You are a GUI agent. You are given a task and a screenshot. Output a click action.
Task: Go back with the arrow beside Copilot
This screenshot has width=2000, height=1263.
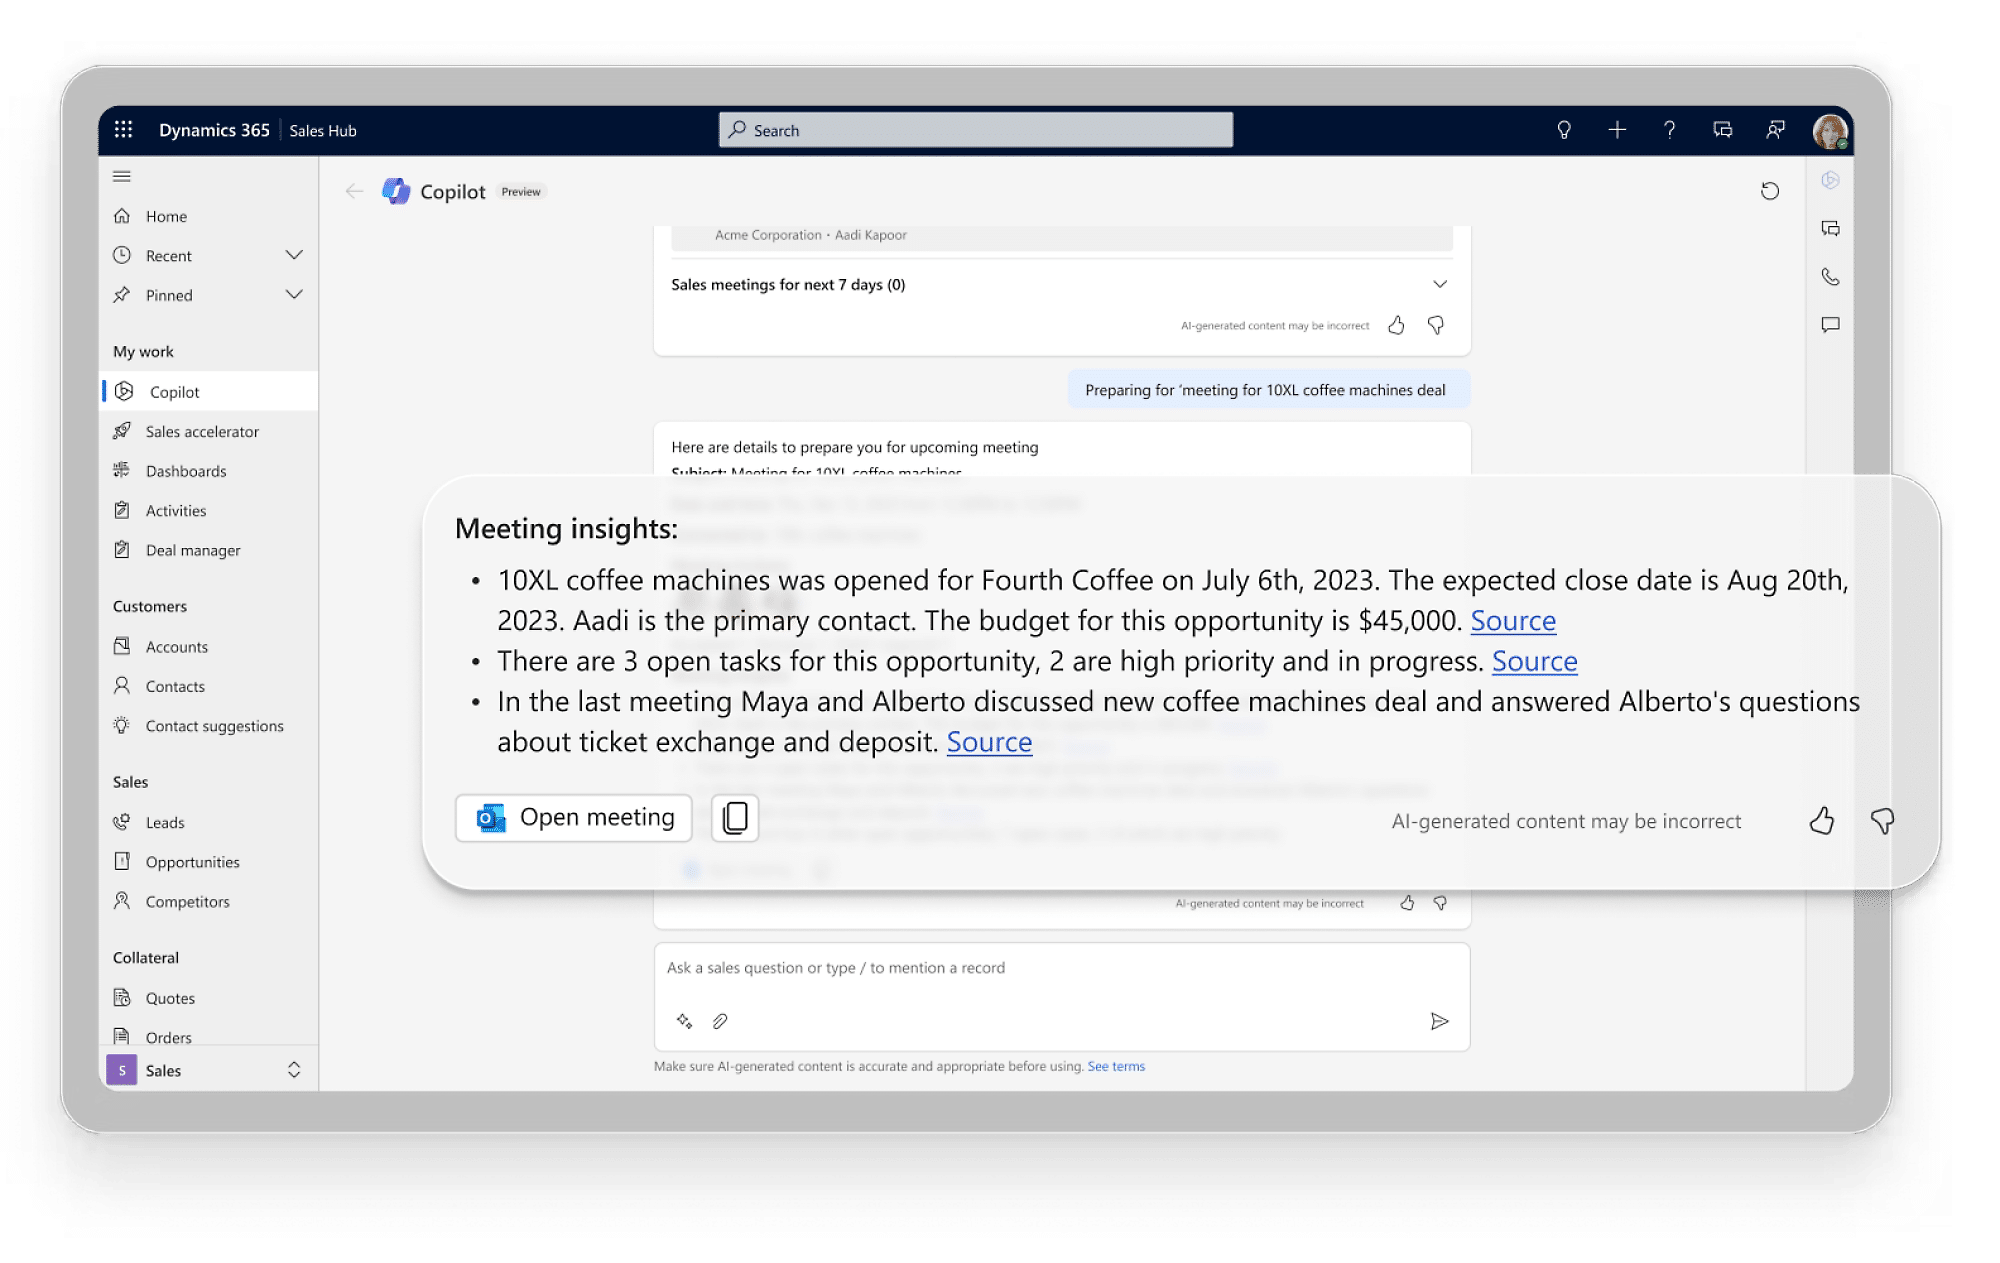coord(354,191)
